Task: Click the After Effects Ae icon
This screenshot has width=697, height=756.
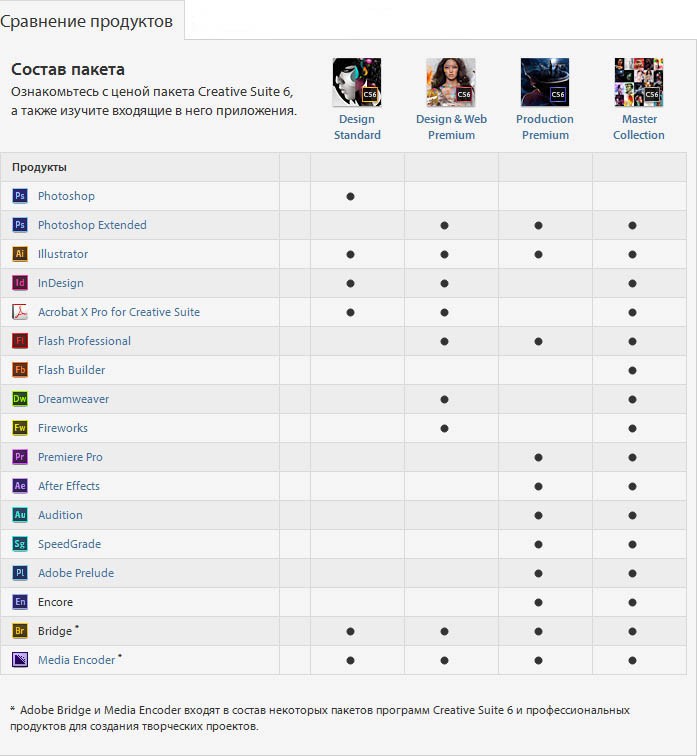Action: coord(20,486)
